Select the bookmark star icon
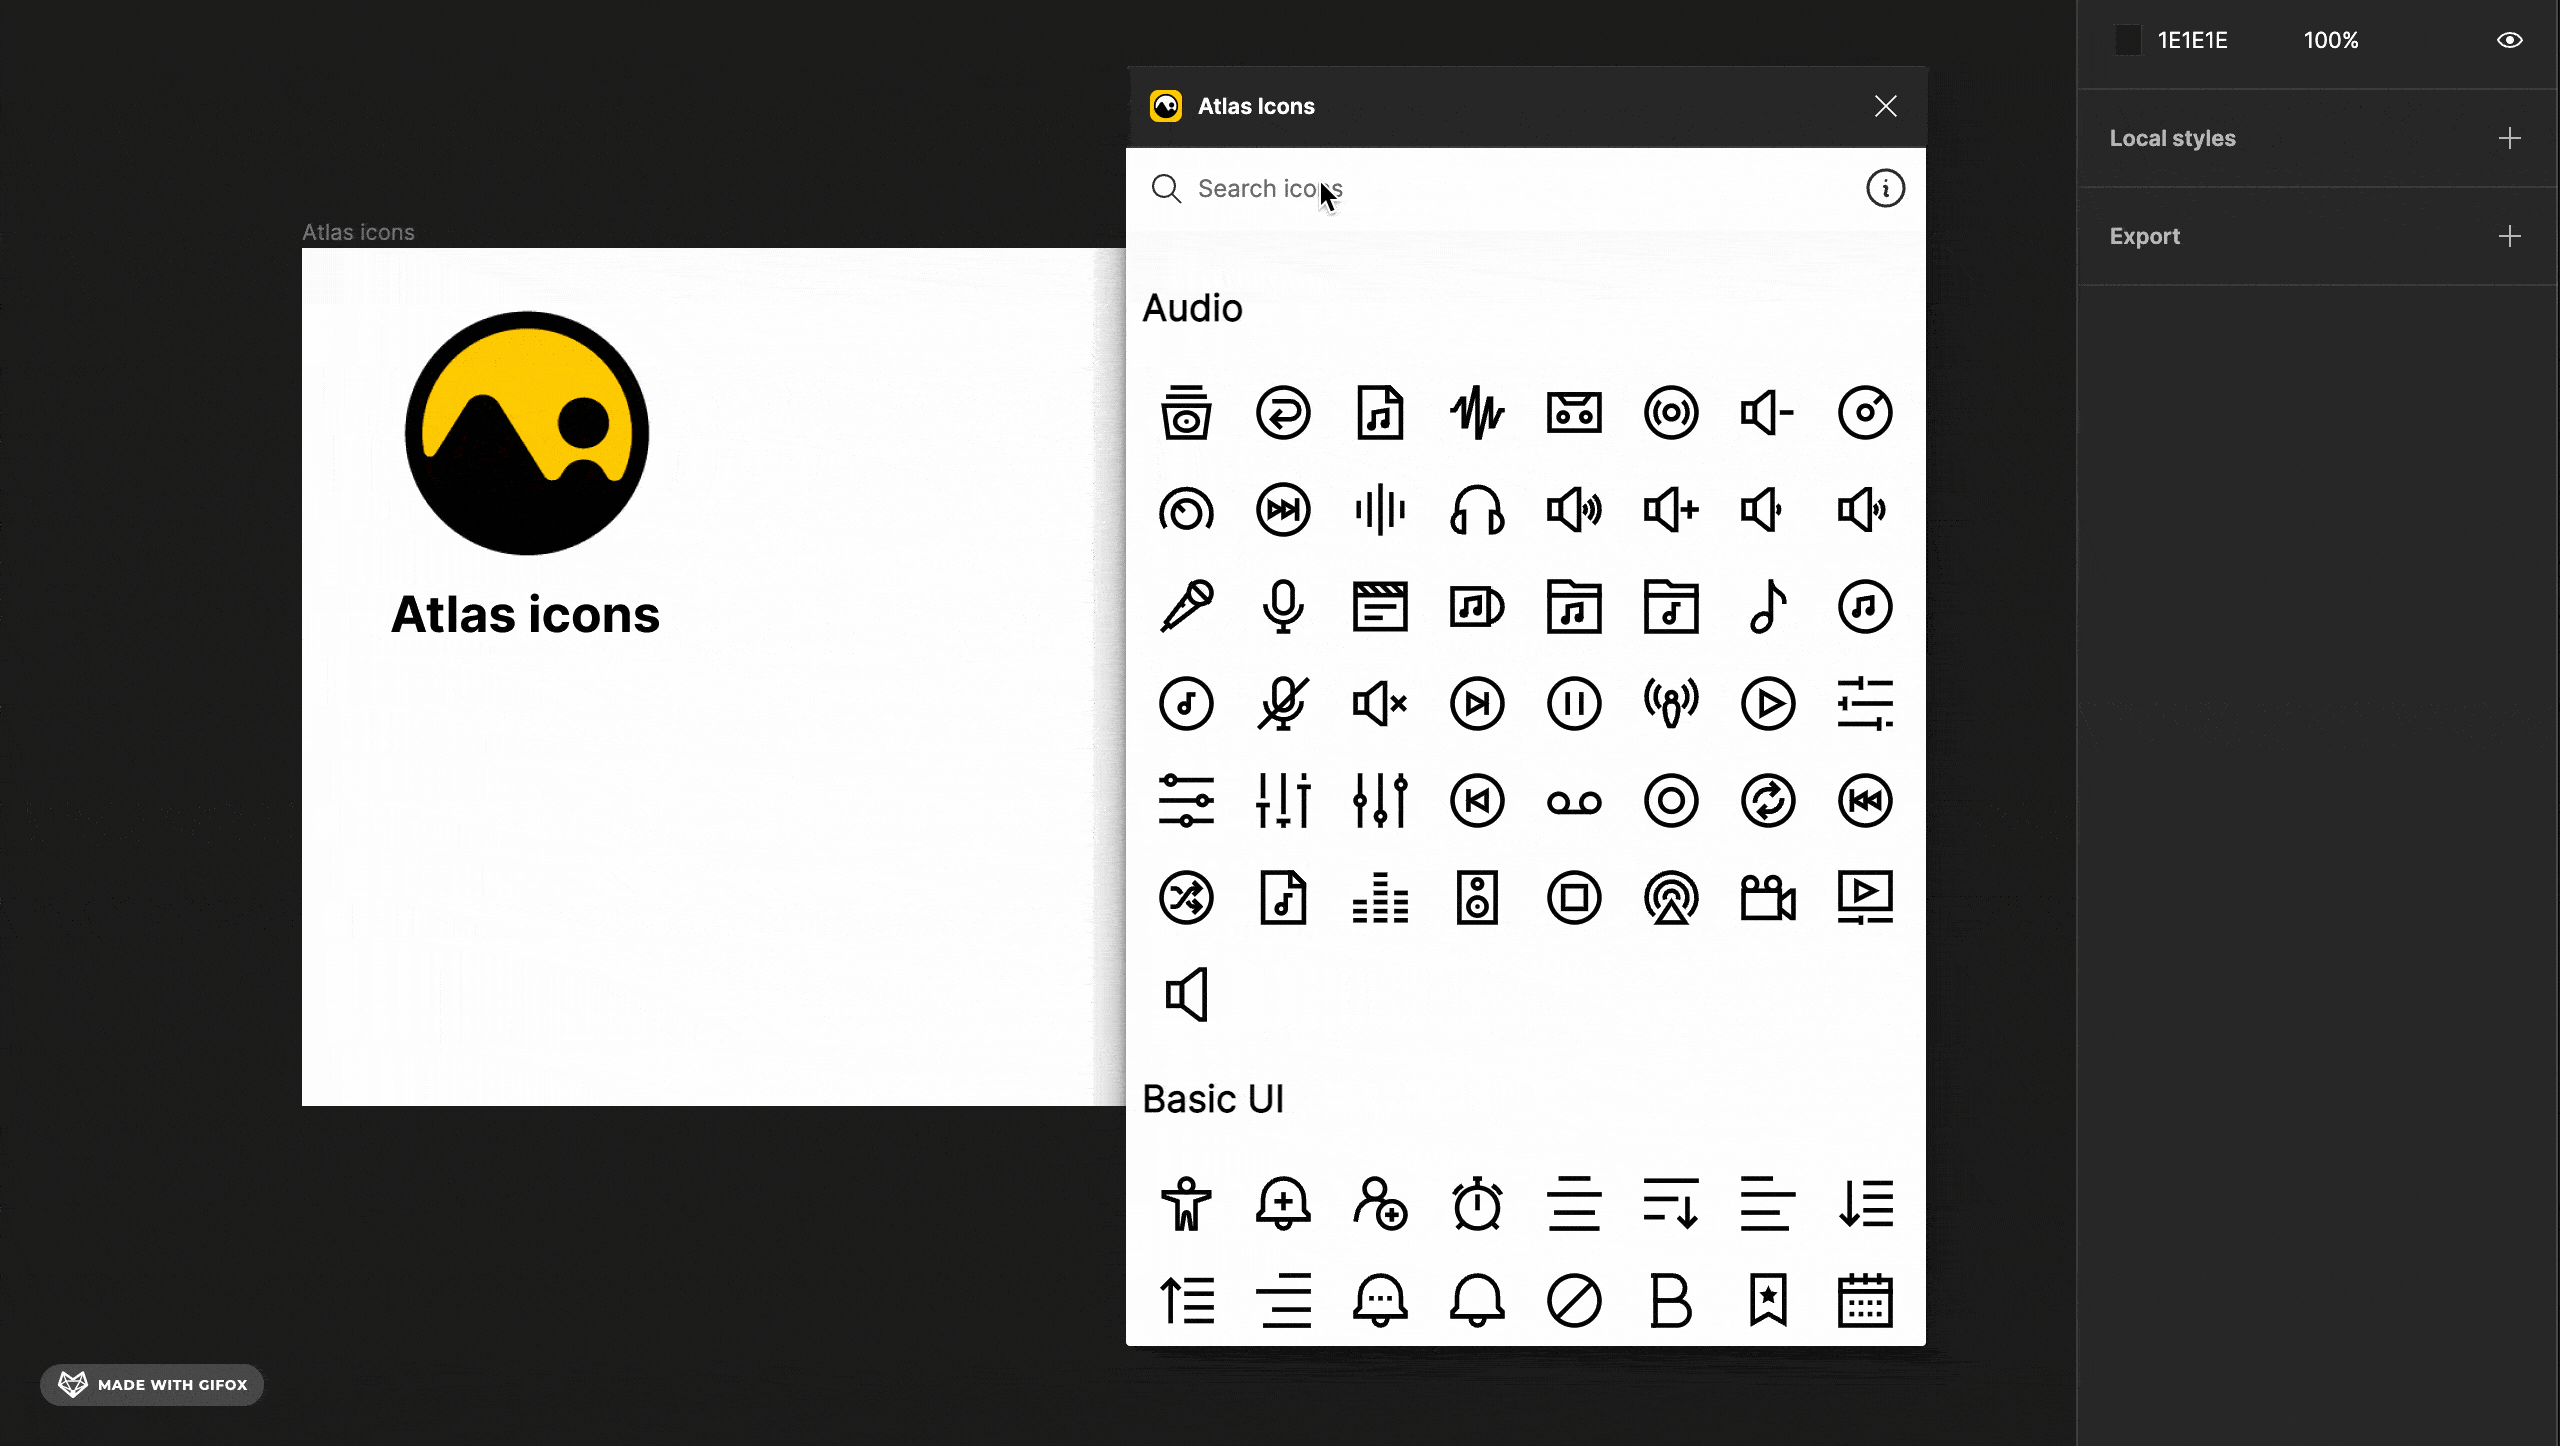Screen dimensions: 2560x1446 click(1768, 1301)
